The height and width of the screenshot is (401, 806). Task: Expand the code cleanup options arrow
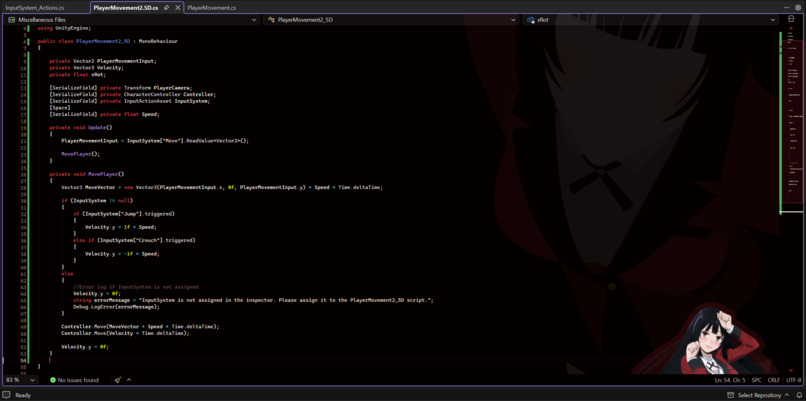click(129, 380)
